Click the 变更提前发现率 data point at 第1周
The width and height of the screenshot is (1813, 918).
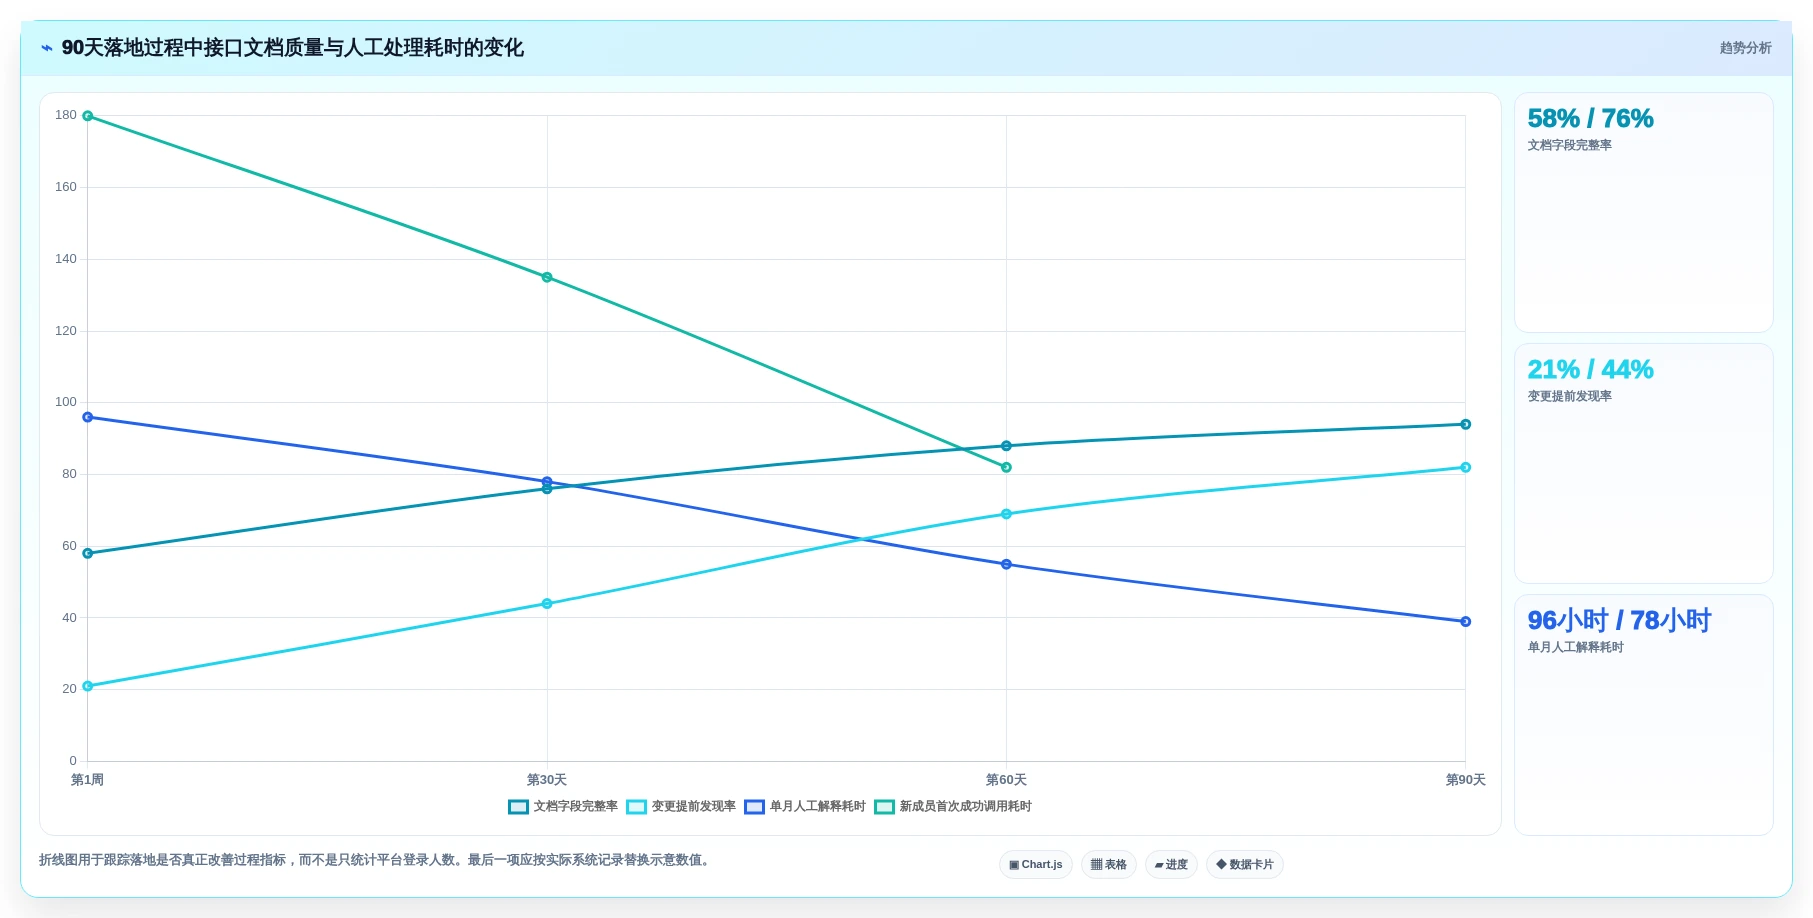[x=88, y=686]
